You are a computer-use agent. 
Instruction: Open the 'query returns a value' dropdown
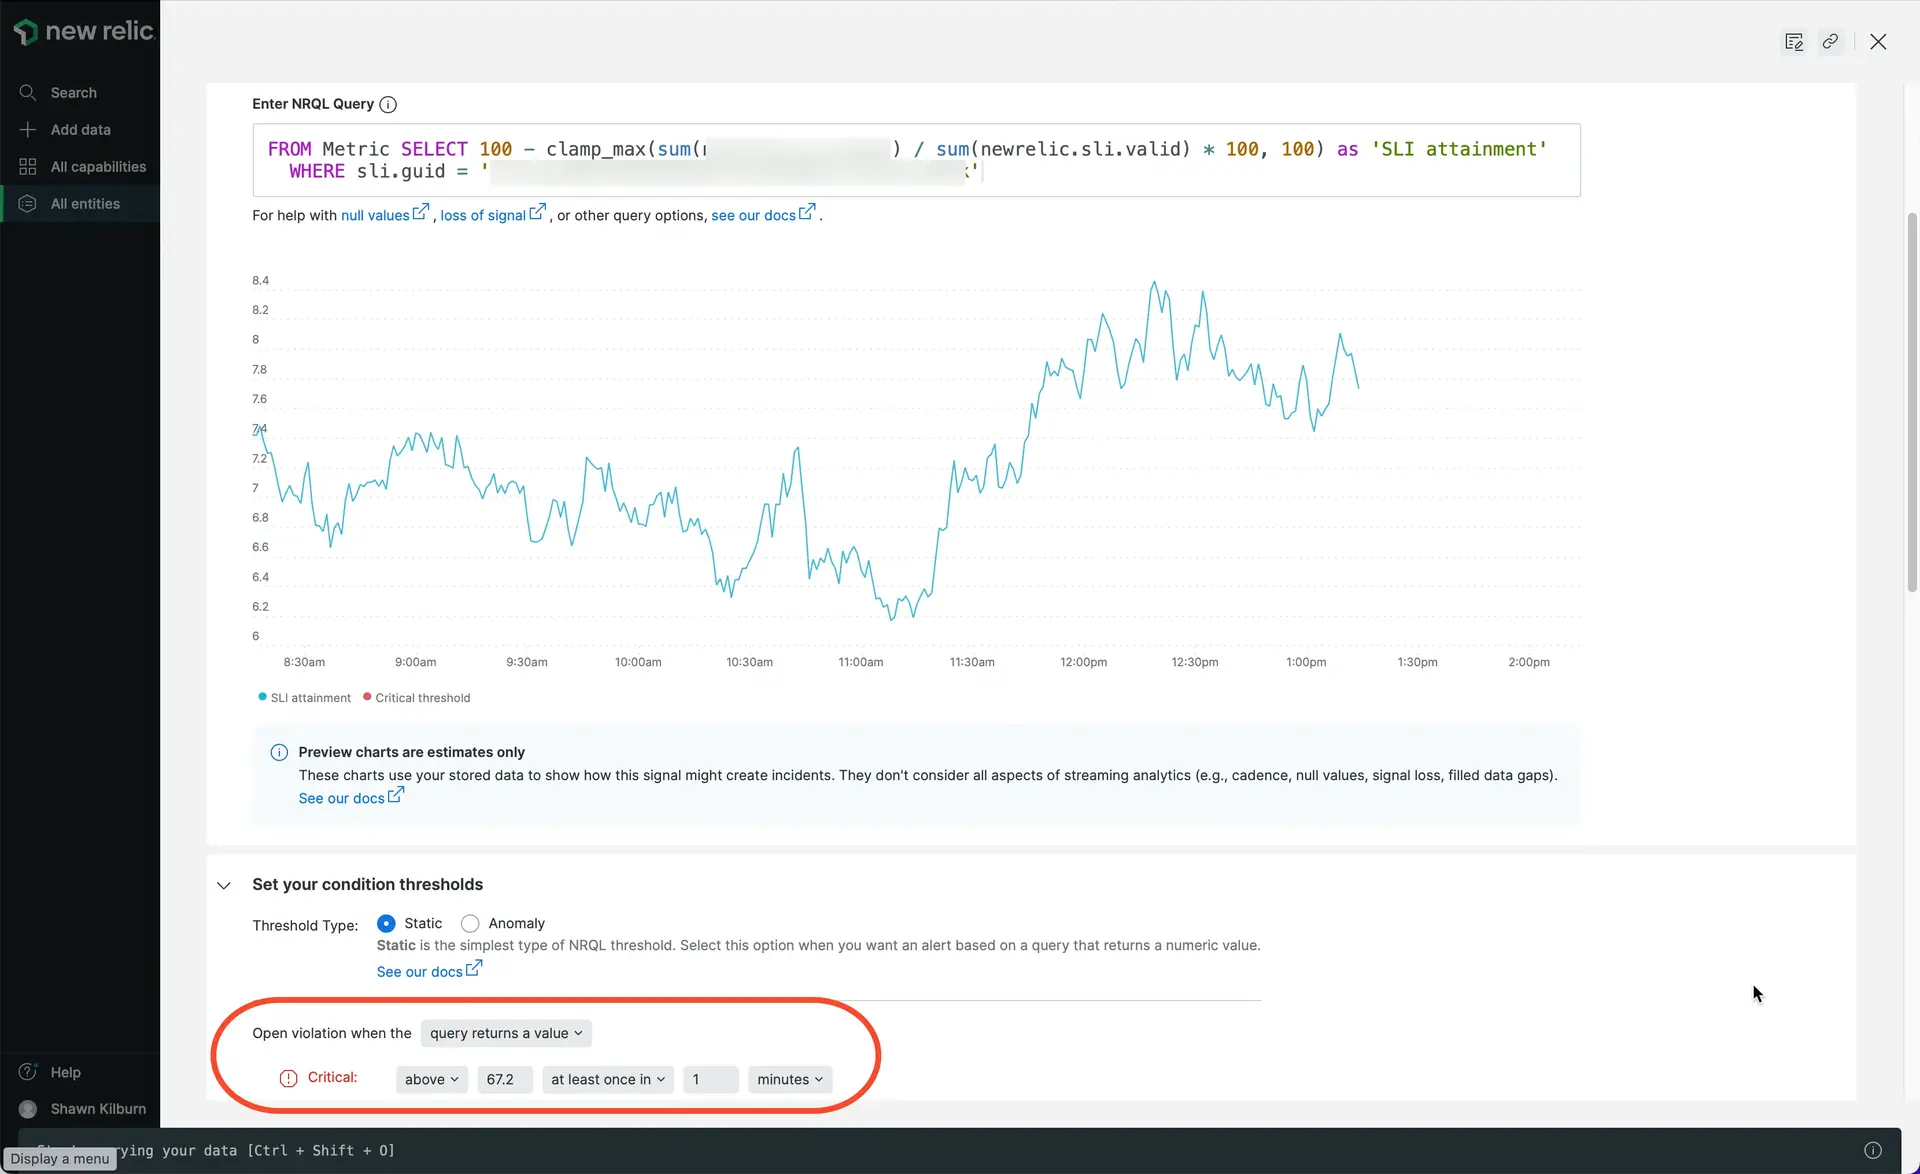click(506, 1034)
